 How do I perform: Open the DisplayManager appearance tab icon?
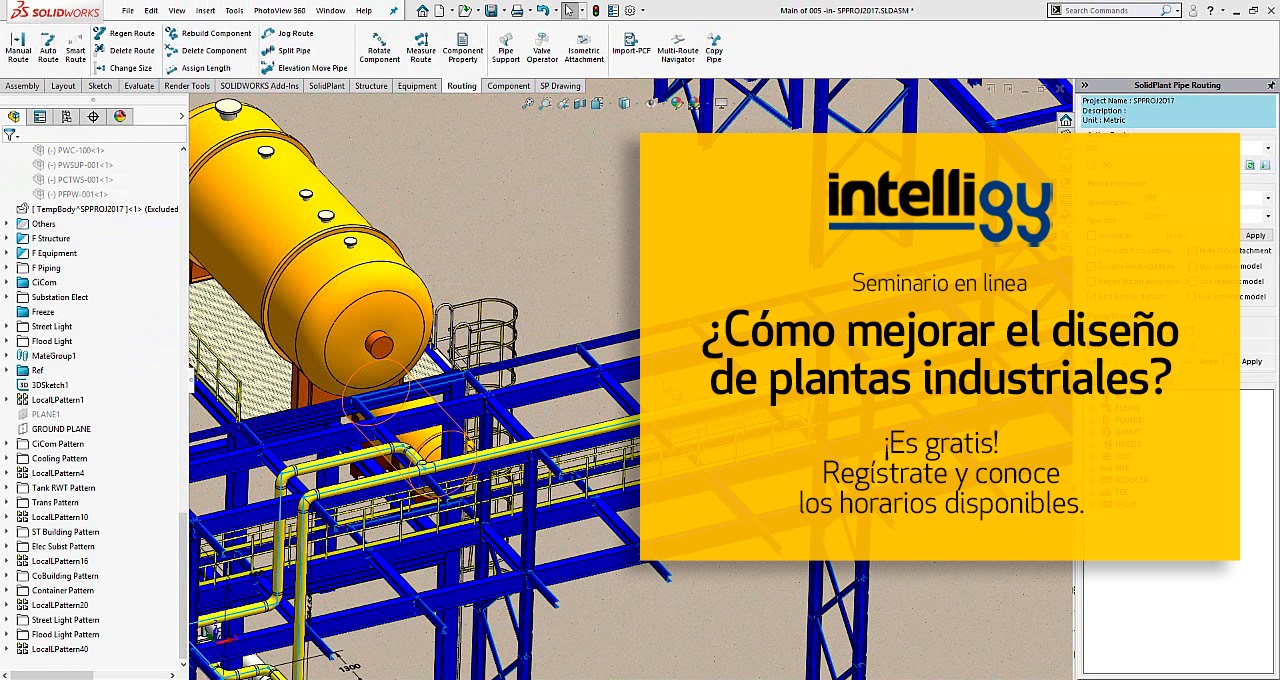120,117
